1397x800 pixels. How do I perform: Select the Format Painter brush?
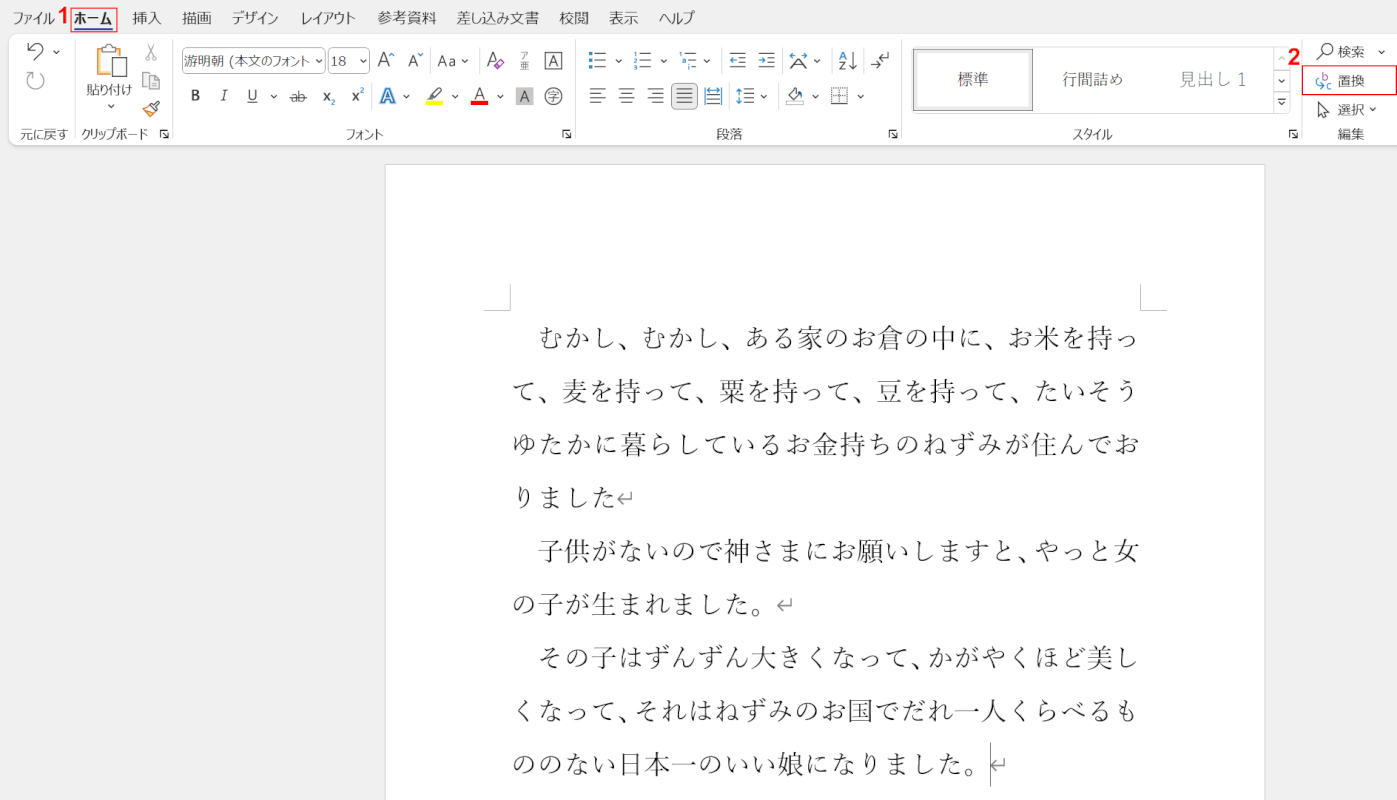tap(151, 108)
